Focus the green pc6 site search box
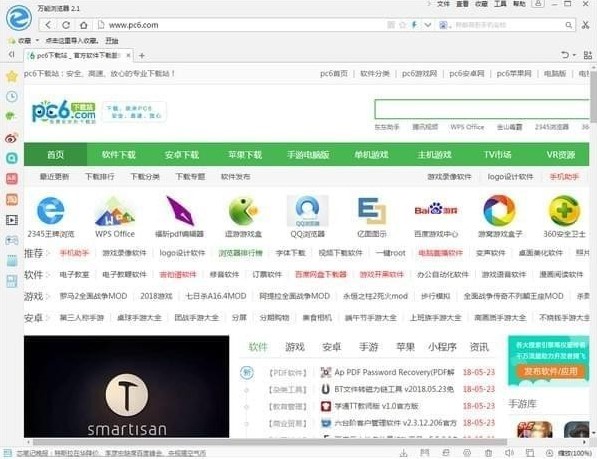The width and height of the screenshot is (597, 459). [x=482, y=109]
